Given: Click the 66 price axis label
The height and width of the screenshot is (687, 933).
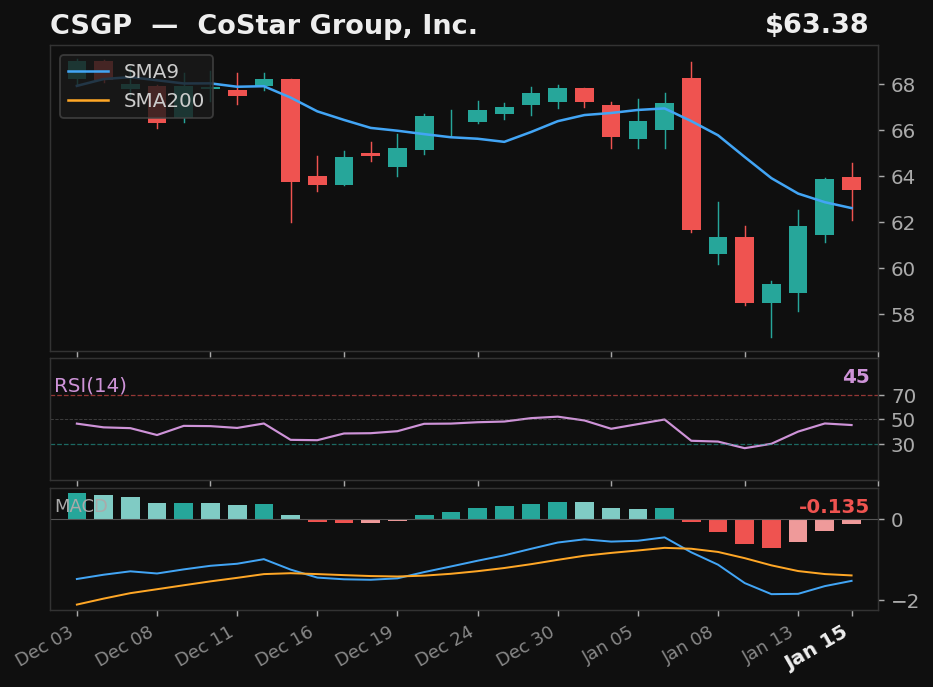Looking at the screenshot, I should 903,131.
